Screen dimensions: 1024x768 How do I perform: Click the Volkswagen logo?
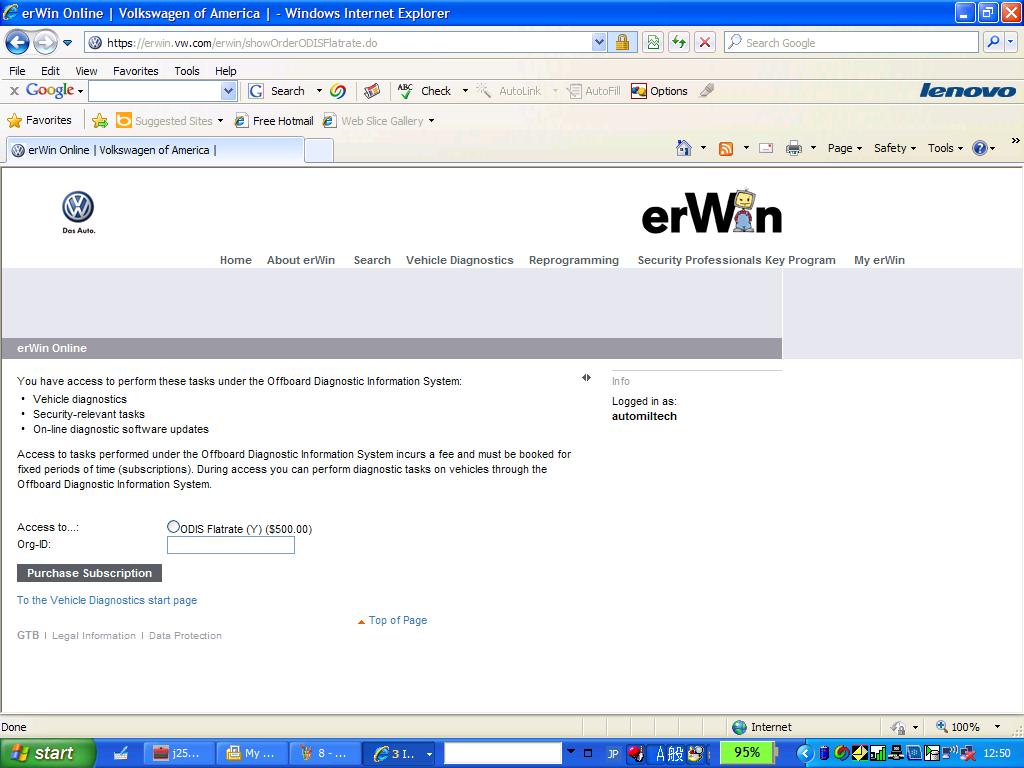[78, 212]
